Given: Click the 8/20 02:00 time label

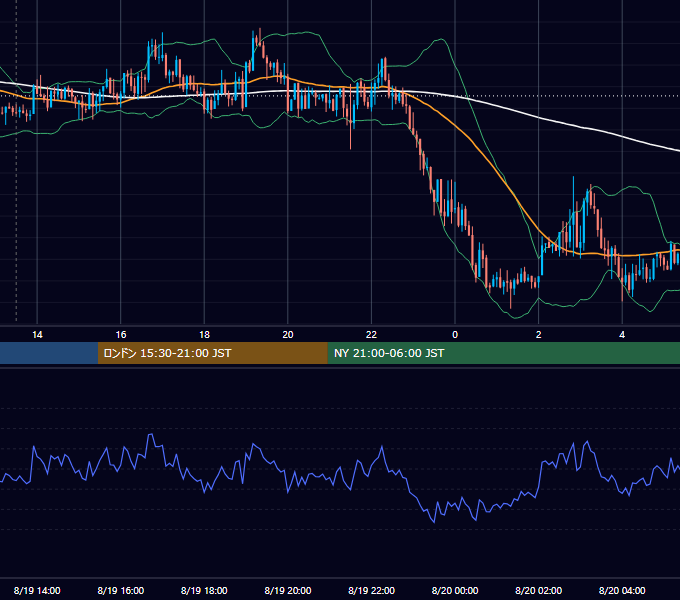Looking at the screenshot, I should pyautogui.click(x=538, y=590).
